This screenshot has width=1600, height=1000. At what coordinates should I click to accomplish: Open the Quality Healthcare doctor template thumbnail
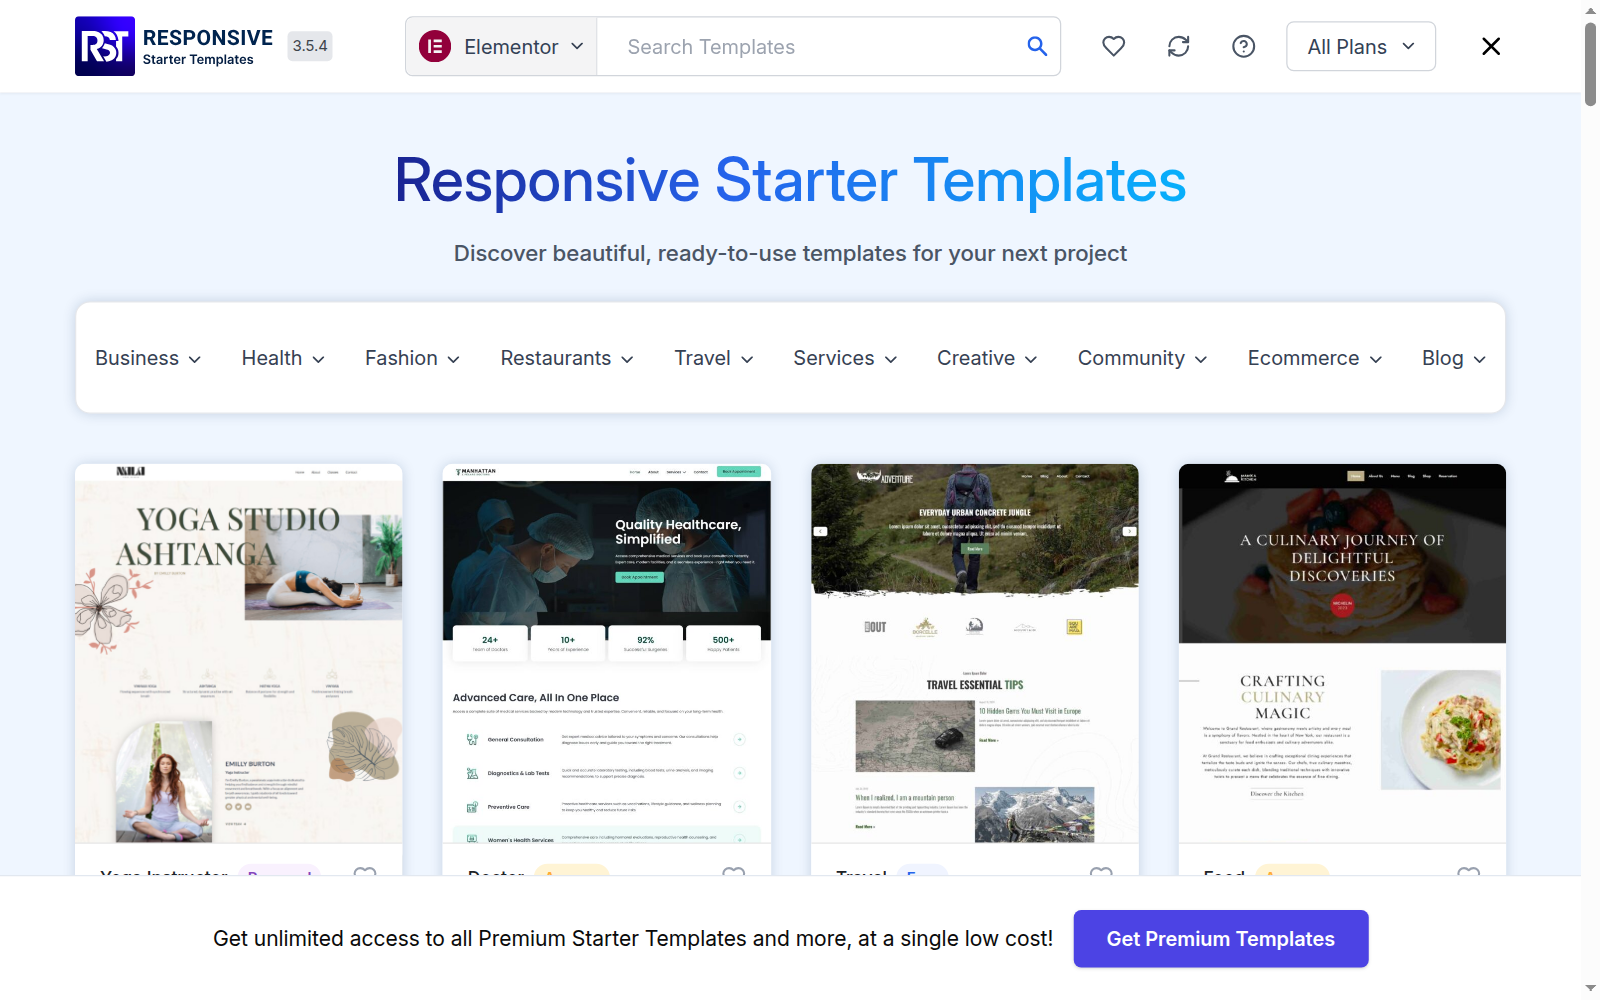click(607, 653)
